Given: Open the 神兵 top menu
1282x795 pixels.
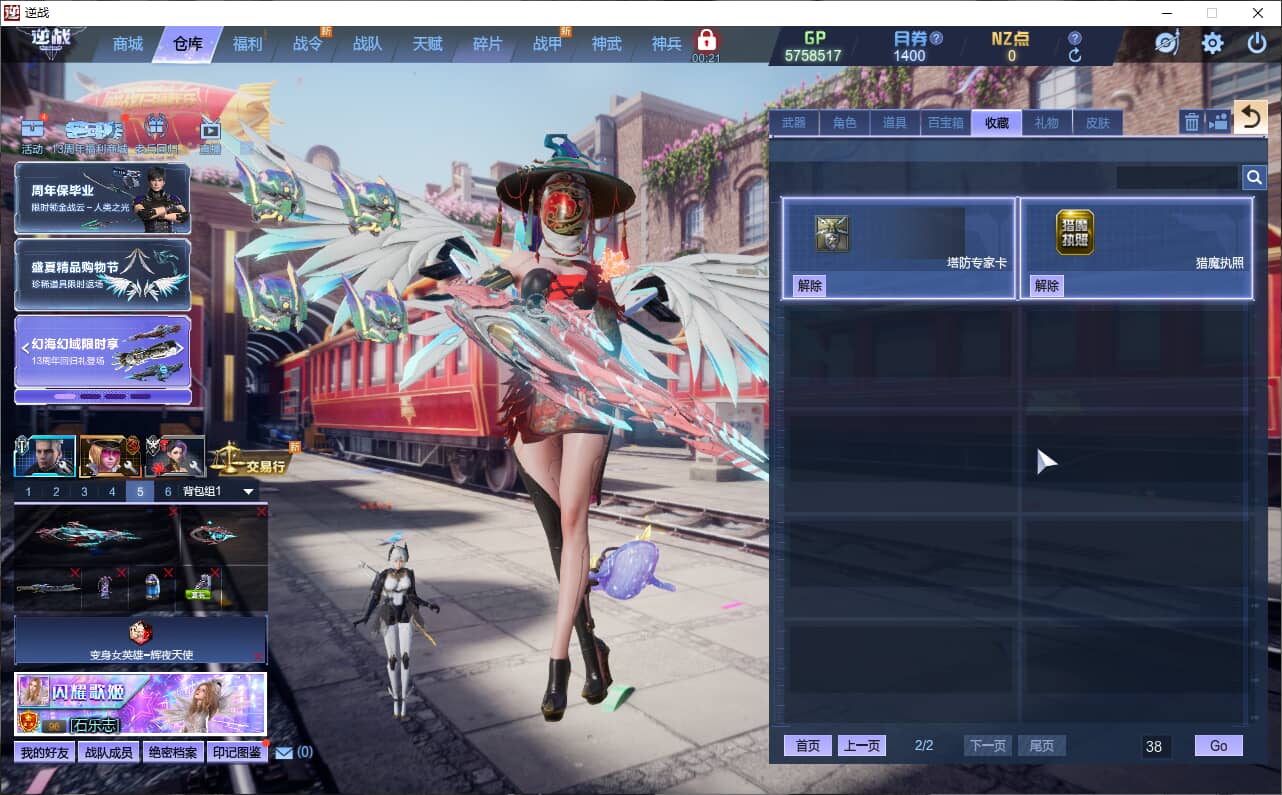Looking at the screenshot, I should (667, 44).
